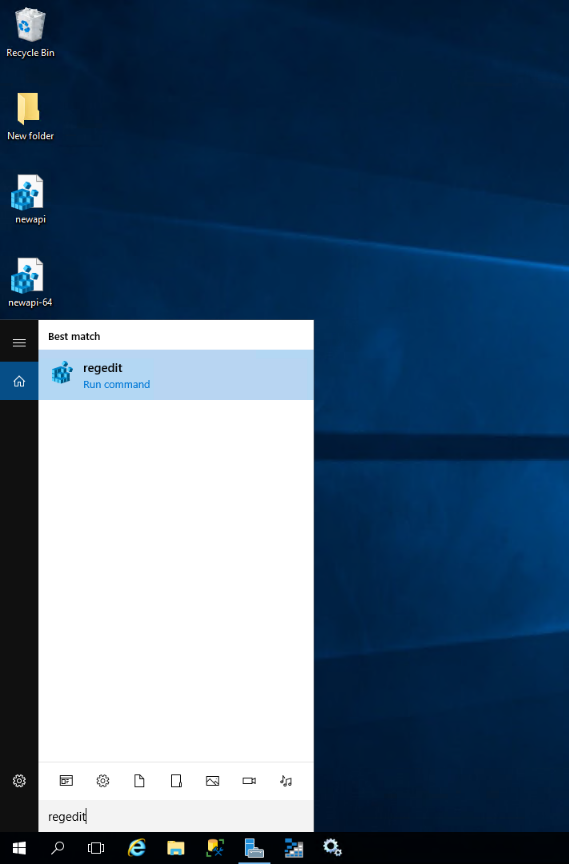Click the taskbar search magnifier icon
This screenshot has width=569, height=864.
coord(57,848)
